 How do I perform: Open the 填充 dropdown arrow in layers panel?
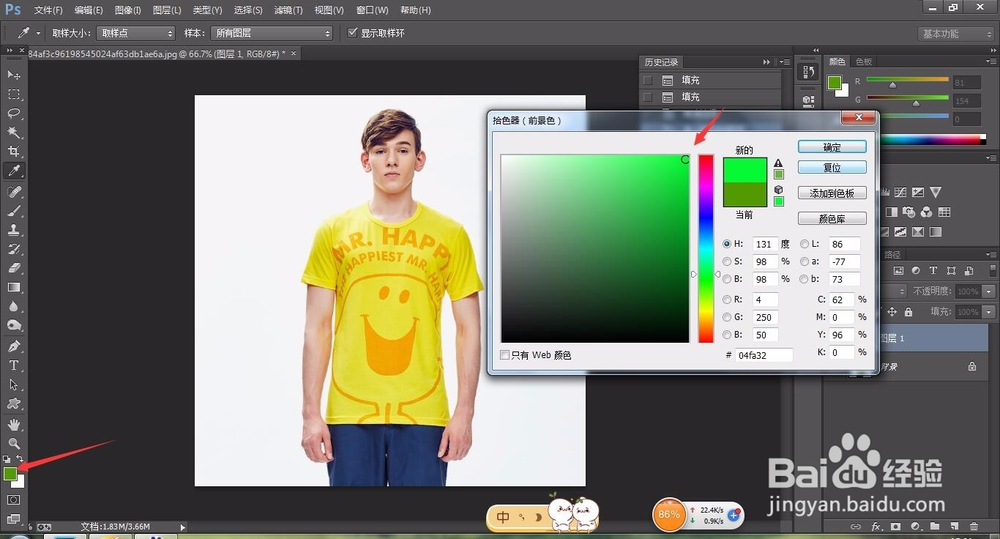989,312
